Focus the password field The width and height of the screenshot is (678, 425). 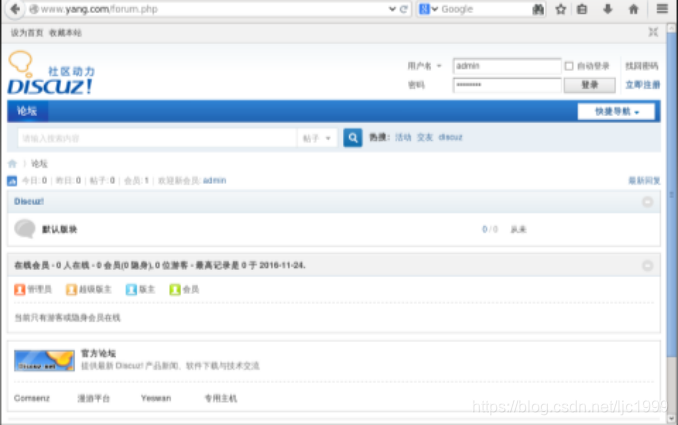(x=507, y=85)
